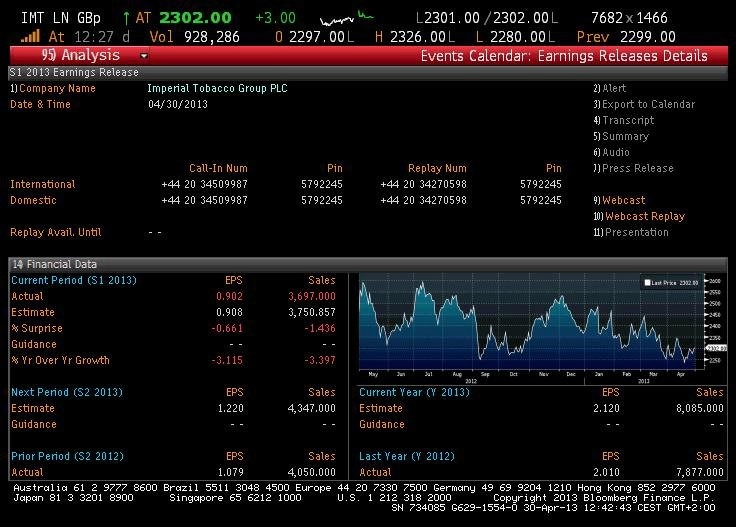Click Prior Period (S2 2012) heading

coord(68,456)
